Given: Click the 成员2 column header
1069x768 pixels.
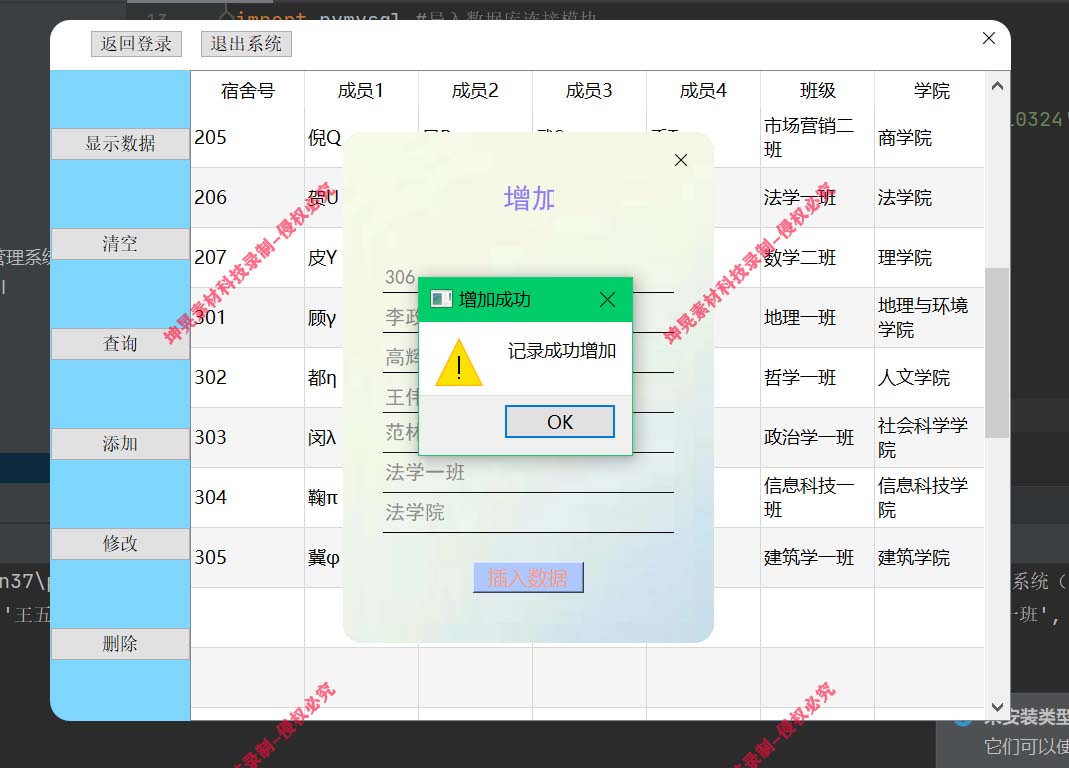Looking at the screenshot, I should pos(475,90).
